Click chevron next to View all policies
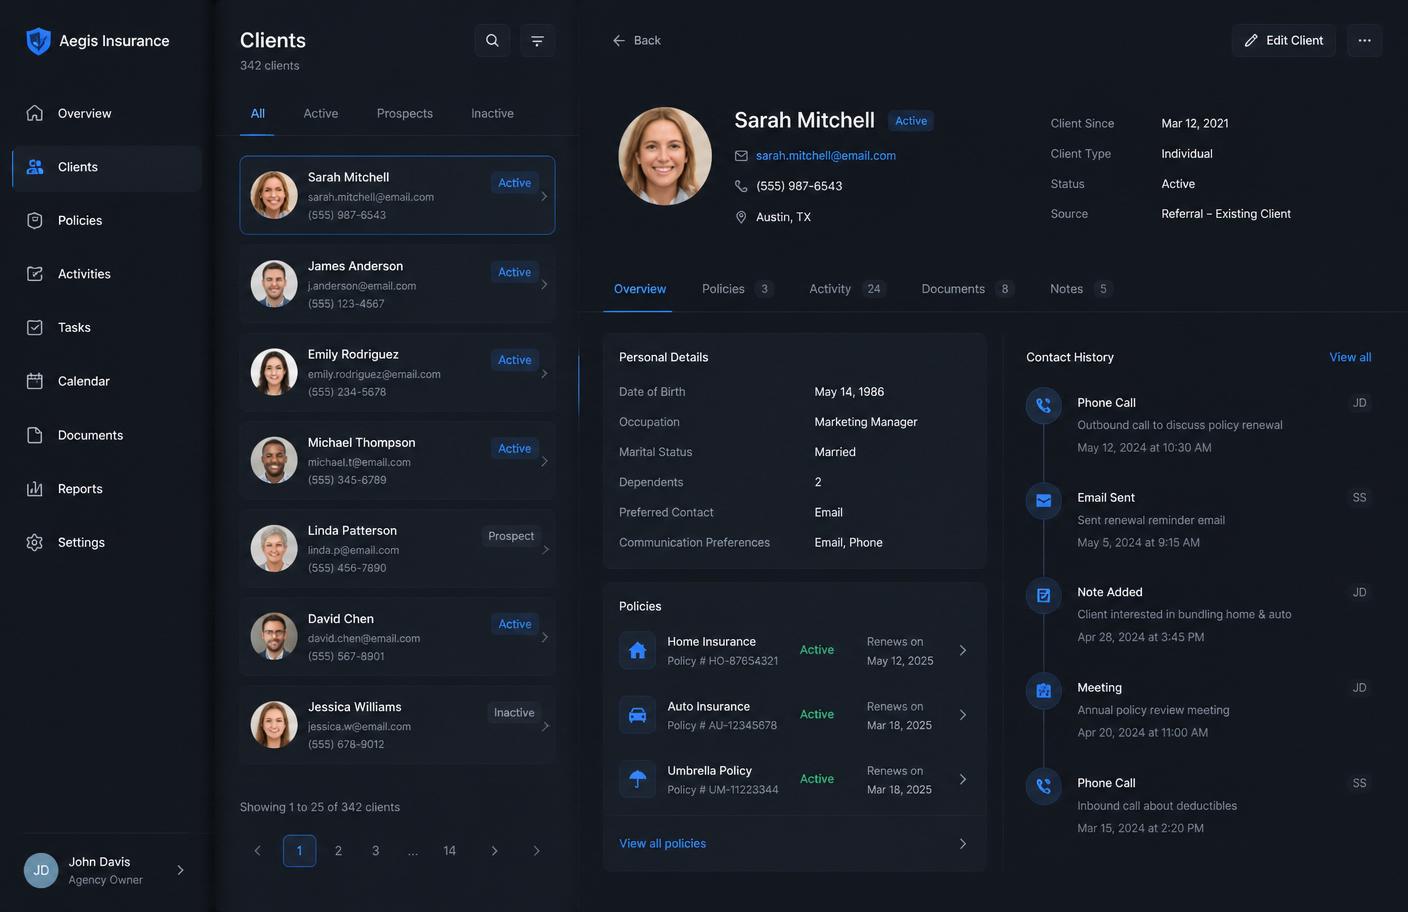 tap(963, 844)
